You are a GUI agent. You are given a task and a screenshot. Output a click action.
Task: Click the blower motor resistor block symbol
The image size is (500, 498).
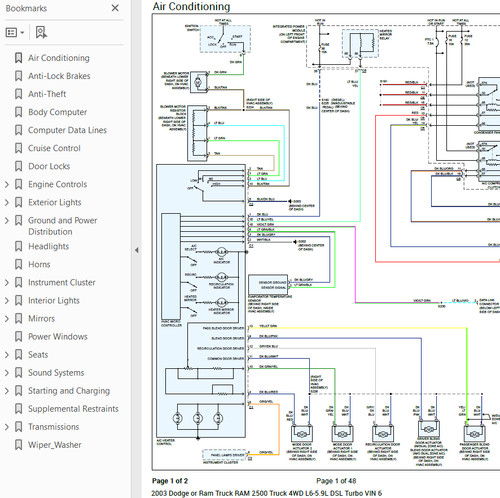(197, 133)
